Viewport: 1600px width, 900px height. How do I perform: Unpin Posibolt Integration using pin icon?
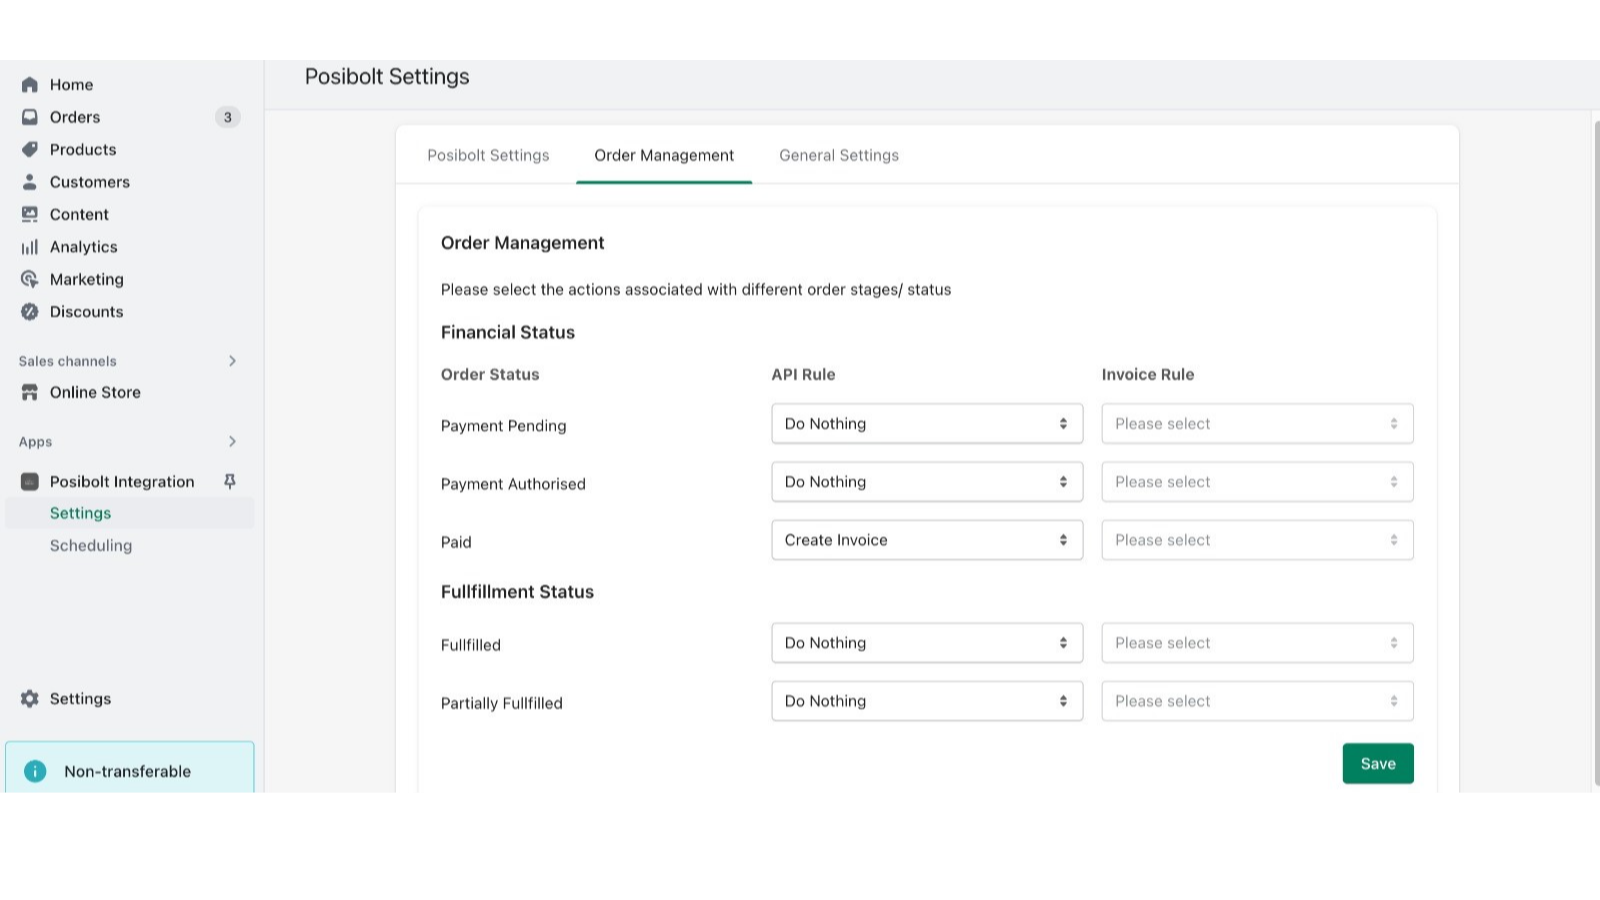(x=230, y=481)
